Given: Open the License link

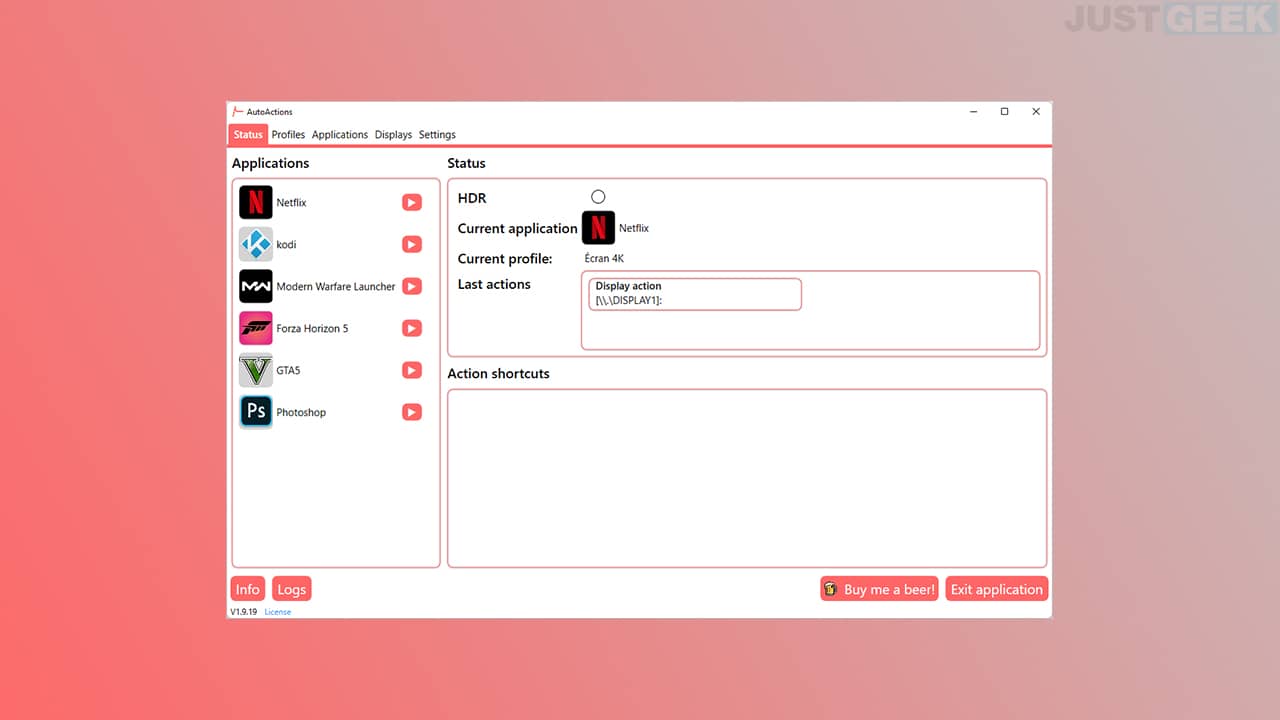Looking at the screenshot, I should coord(278,612).
